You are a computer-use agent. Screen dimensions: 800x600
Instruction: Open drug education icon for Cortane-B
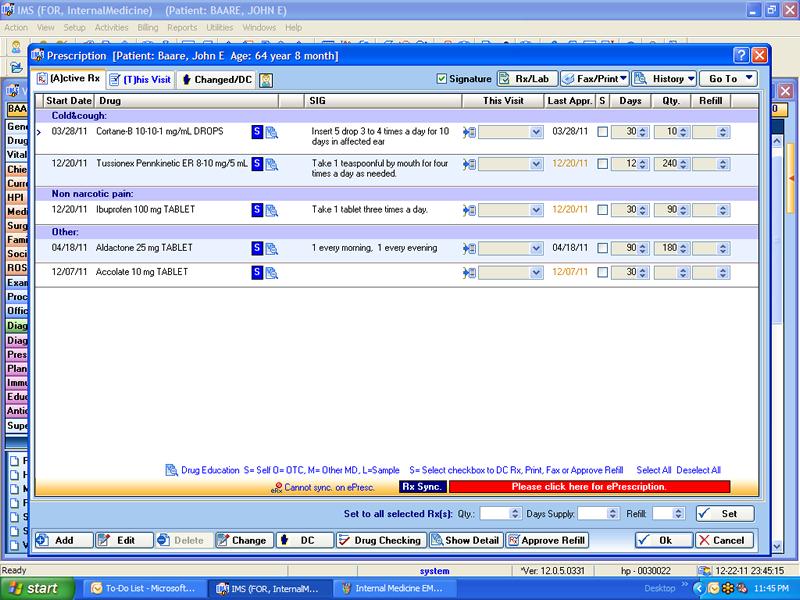[x=272, y=133]
